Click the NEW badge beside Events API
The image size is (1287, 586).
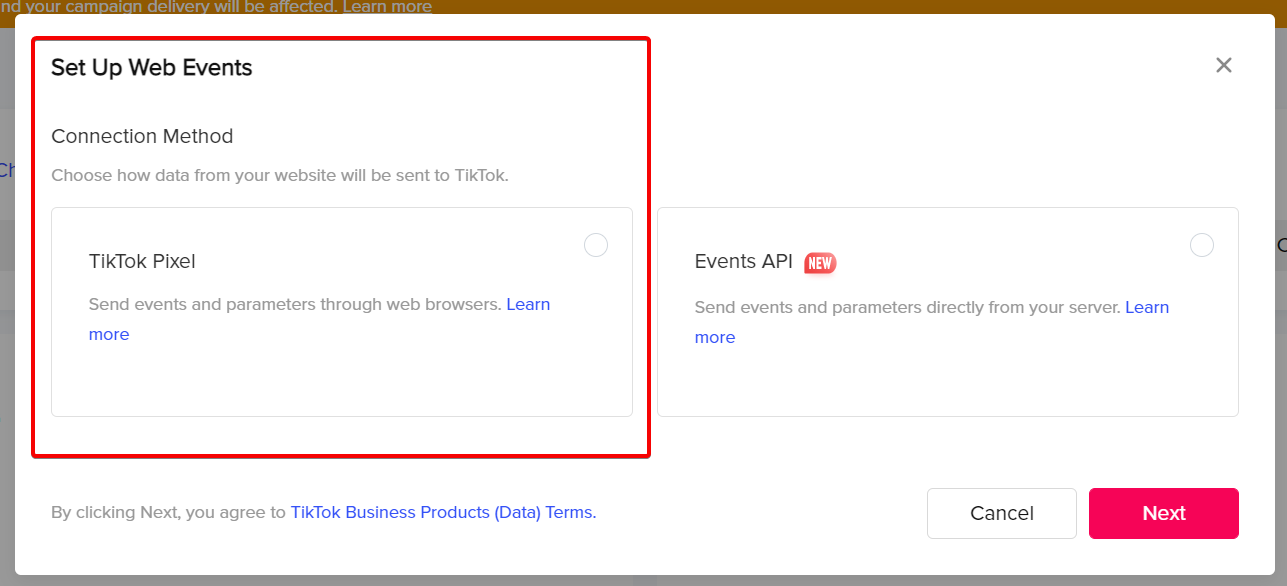(820, 263)
